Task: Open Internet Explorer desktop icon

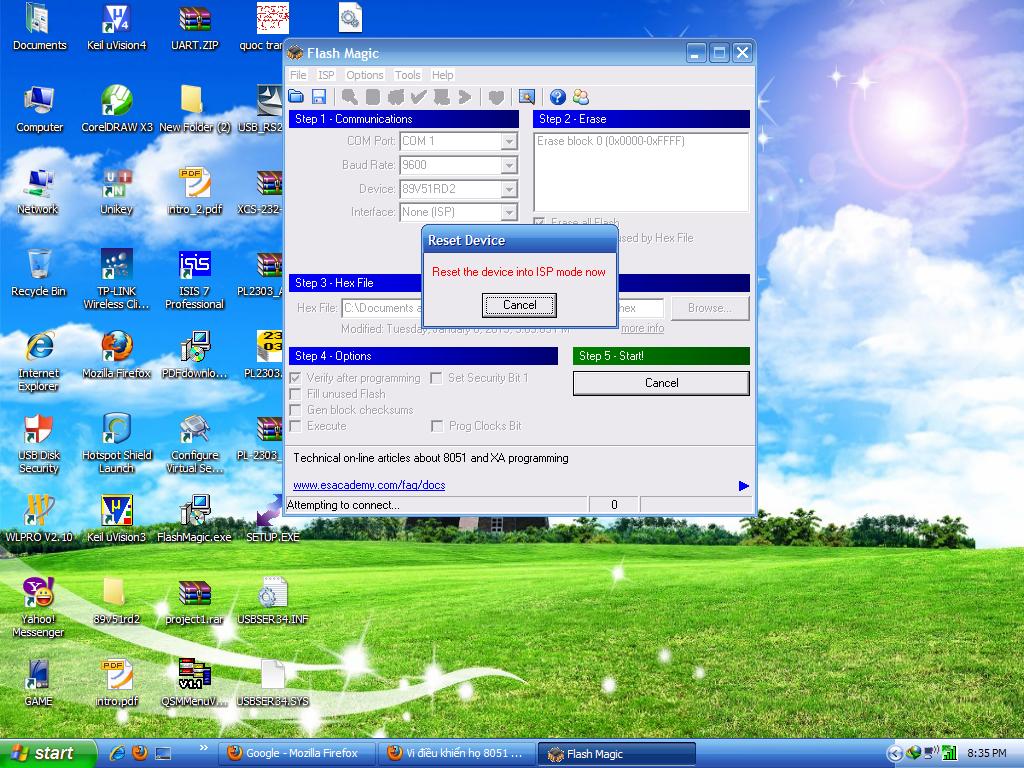Action: [x=39, y=361]
